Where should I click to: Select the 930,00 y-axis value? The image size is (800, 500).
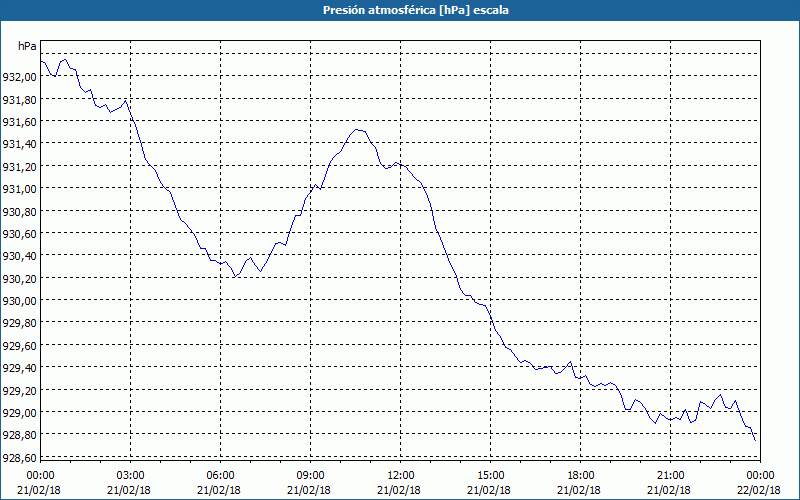[x=19, y=301]
